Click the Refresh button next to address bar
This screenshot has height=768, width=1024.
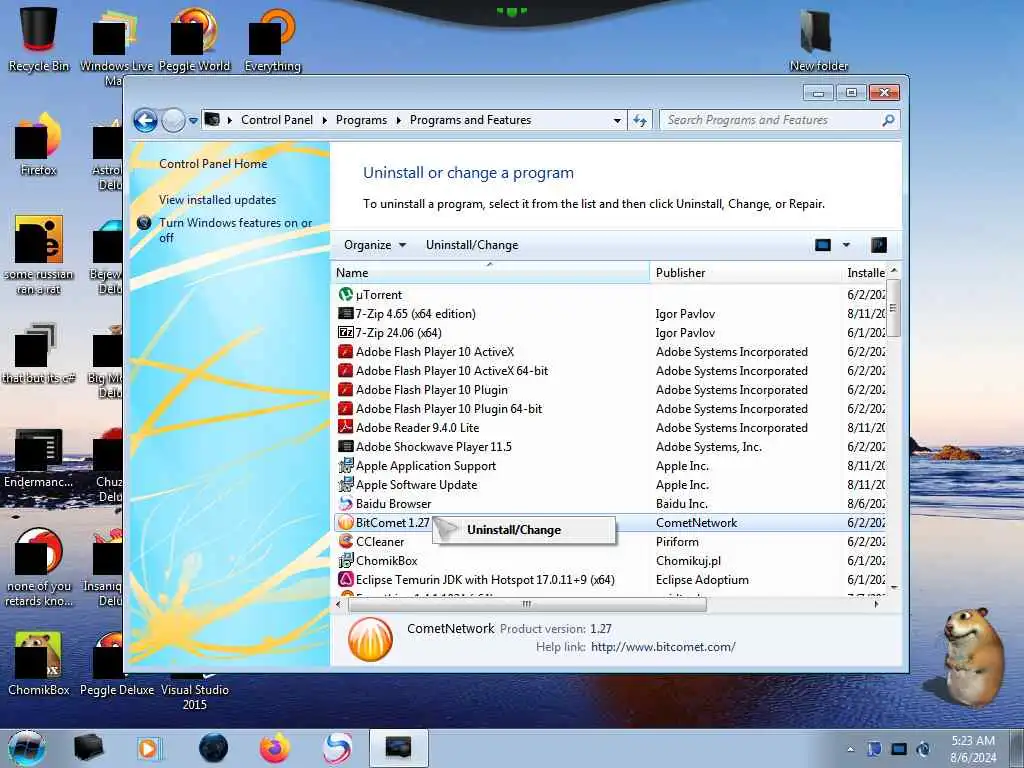click(640, 120)
